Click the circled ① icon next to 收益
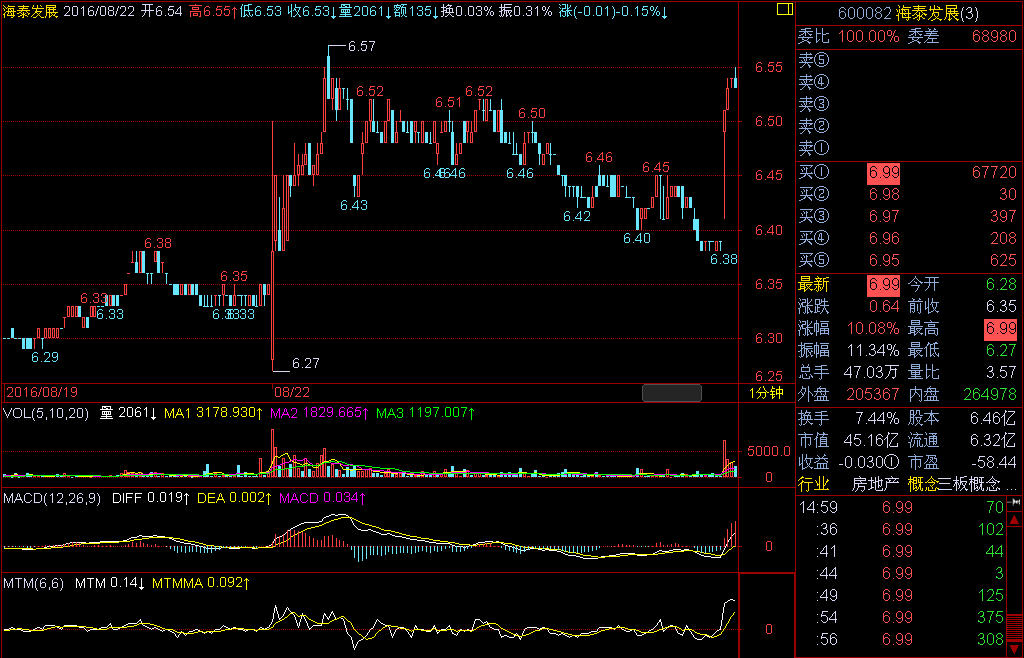The height and width of the screenshot is (658, 1024). [889, 463]
